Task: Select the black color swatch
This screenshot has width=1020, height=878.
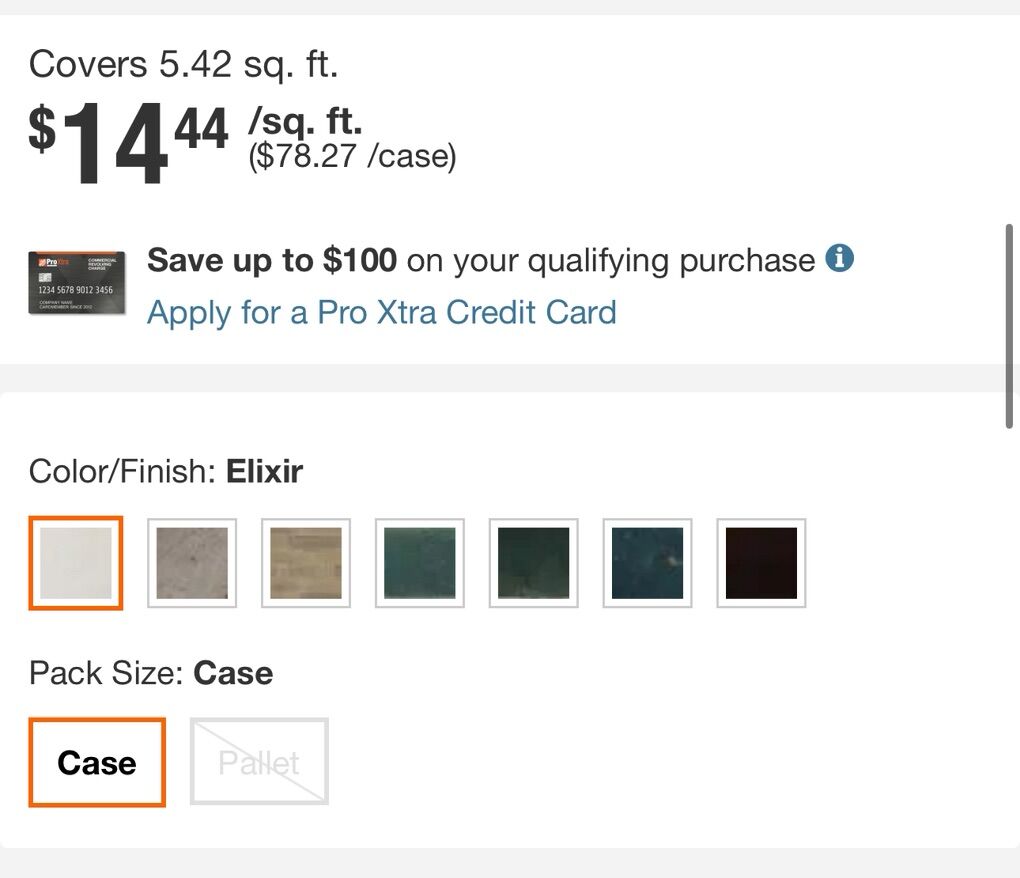Action: (762, 563)
